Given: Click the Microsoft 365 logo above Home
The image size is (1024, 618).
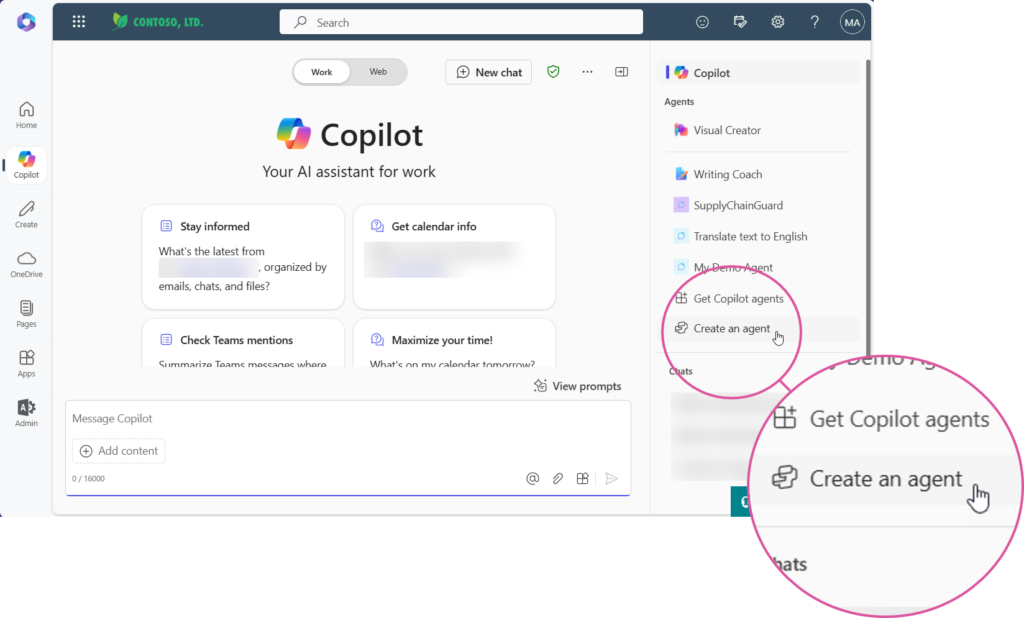Looking at the screenshot, I should 26,22.
